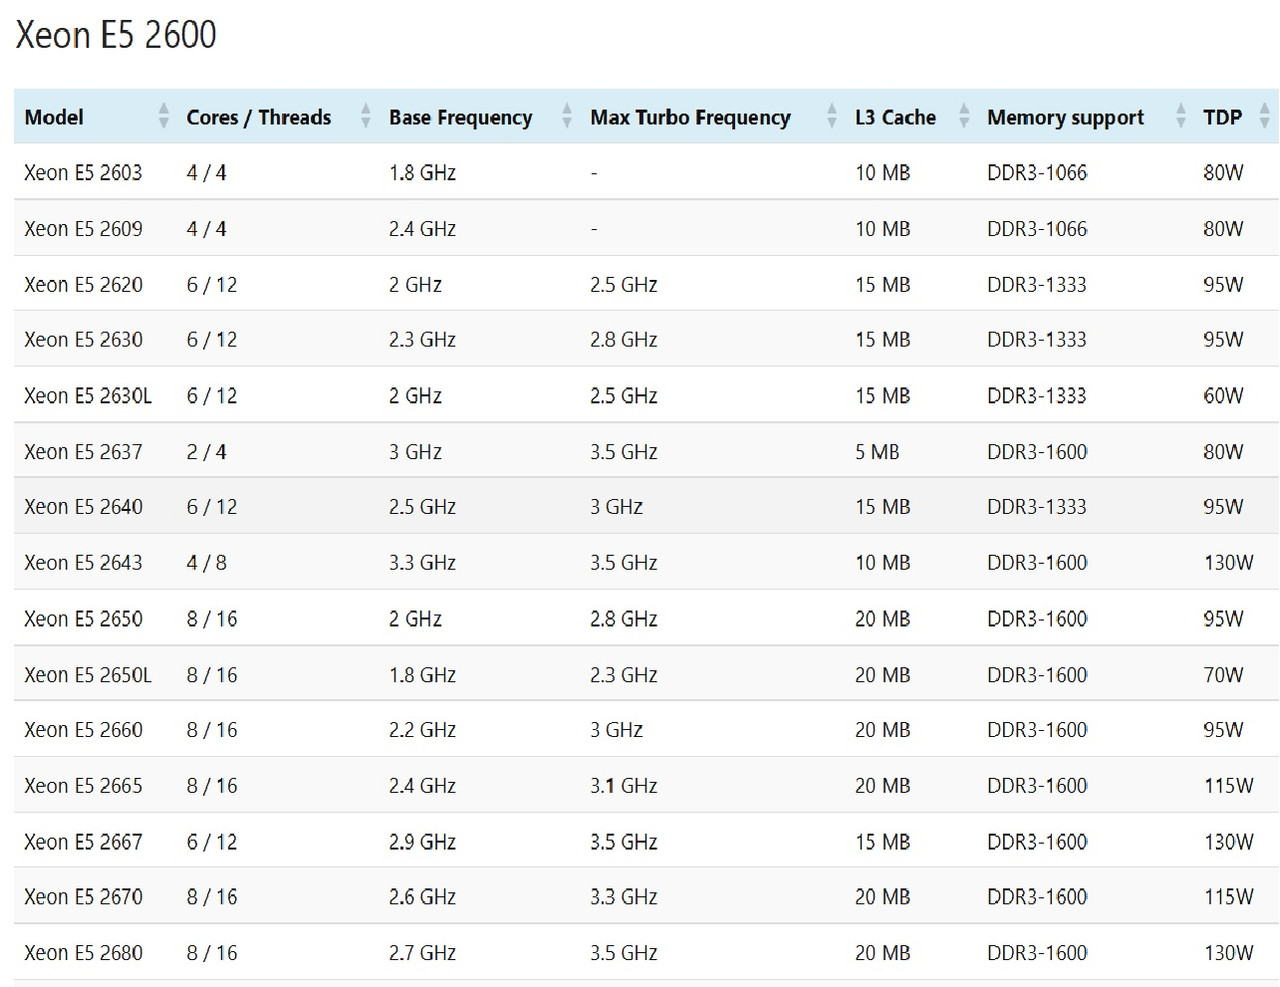The width and height of the screenshot is (1280, 987).
Task: Click the L3 Cache header label
Action: point(895,117)
